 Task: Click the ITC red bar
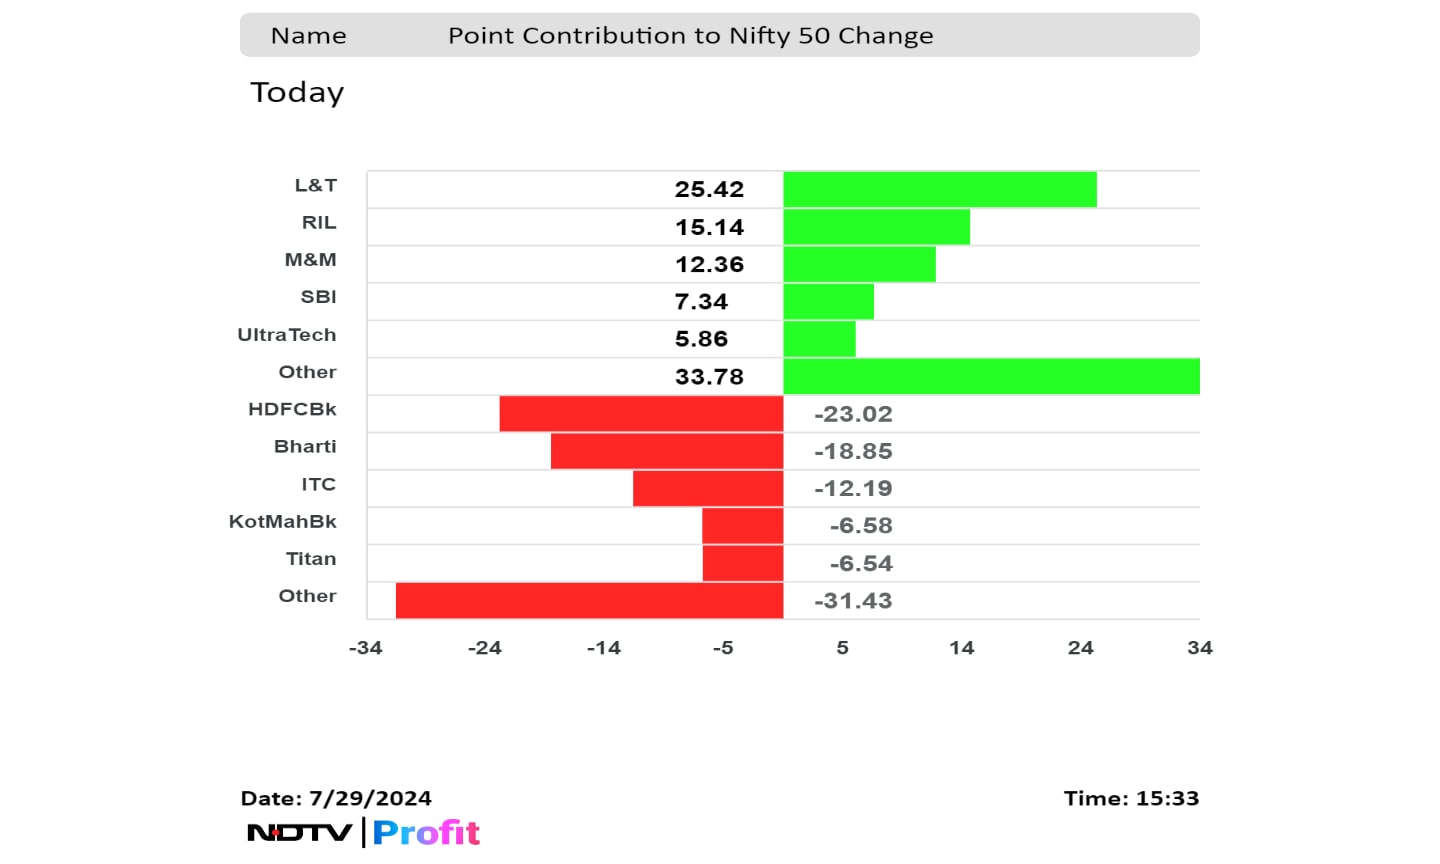[707, 488]
